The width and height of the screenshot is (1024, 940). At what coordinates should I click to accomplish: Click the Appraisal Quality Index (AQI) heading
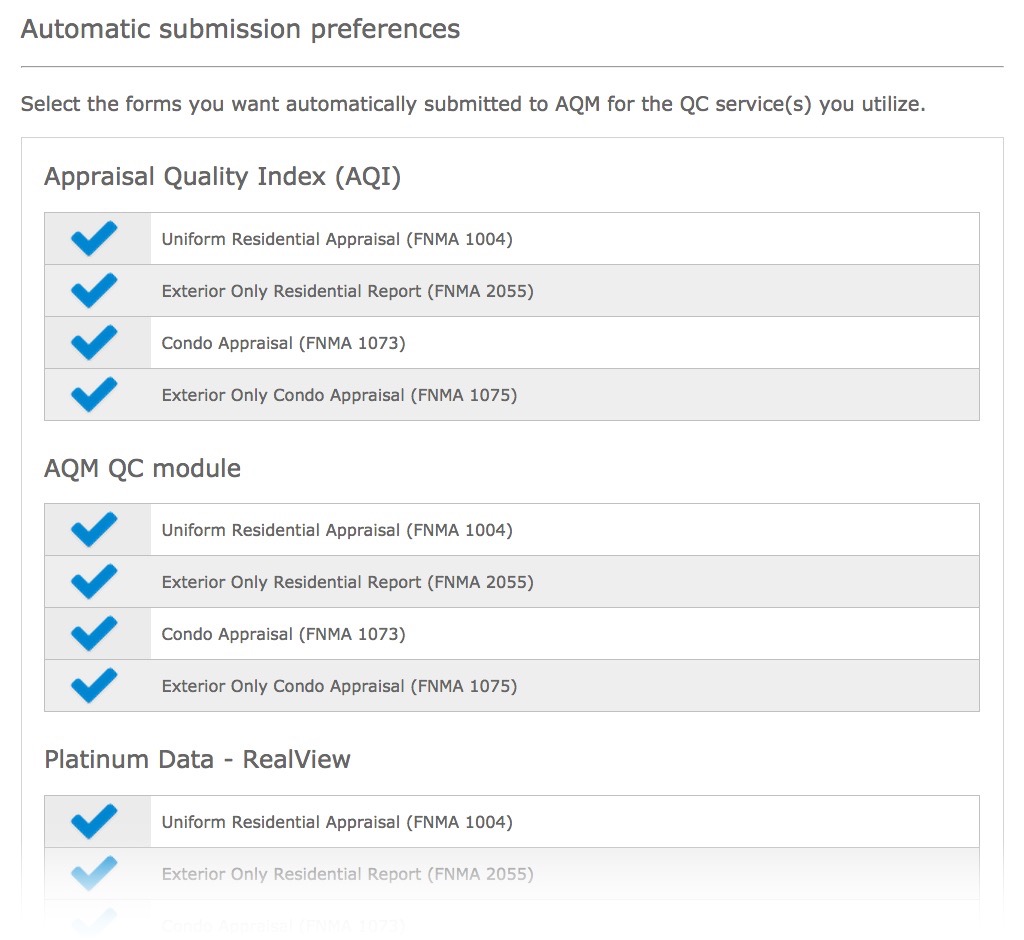(222, 177)
